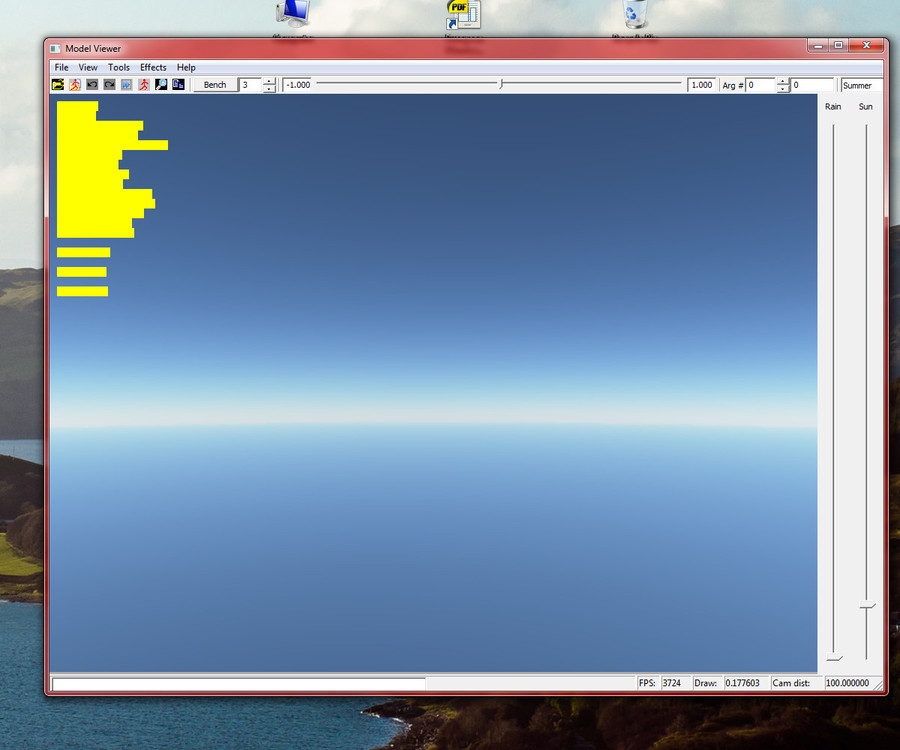This screenshot has width=900, height=750.
Task: Click inside the Cam dist value field
Action: click(850, 683)
